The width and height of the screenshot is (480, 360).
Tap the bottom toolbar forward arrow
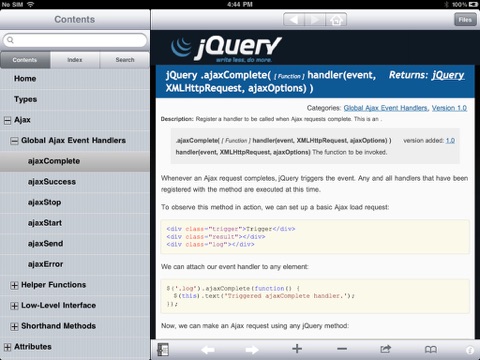(x=252, y=350)
